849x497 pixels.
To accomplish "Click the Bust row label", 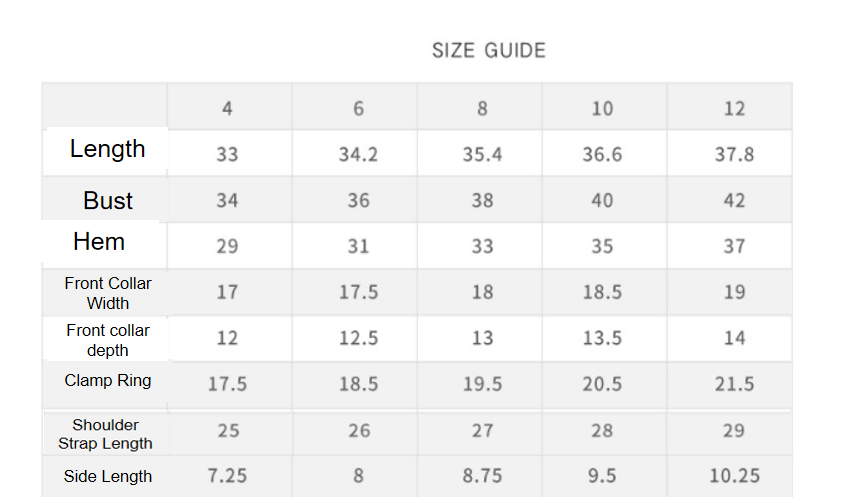I will click(x=108, y=200).
